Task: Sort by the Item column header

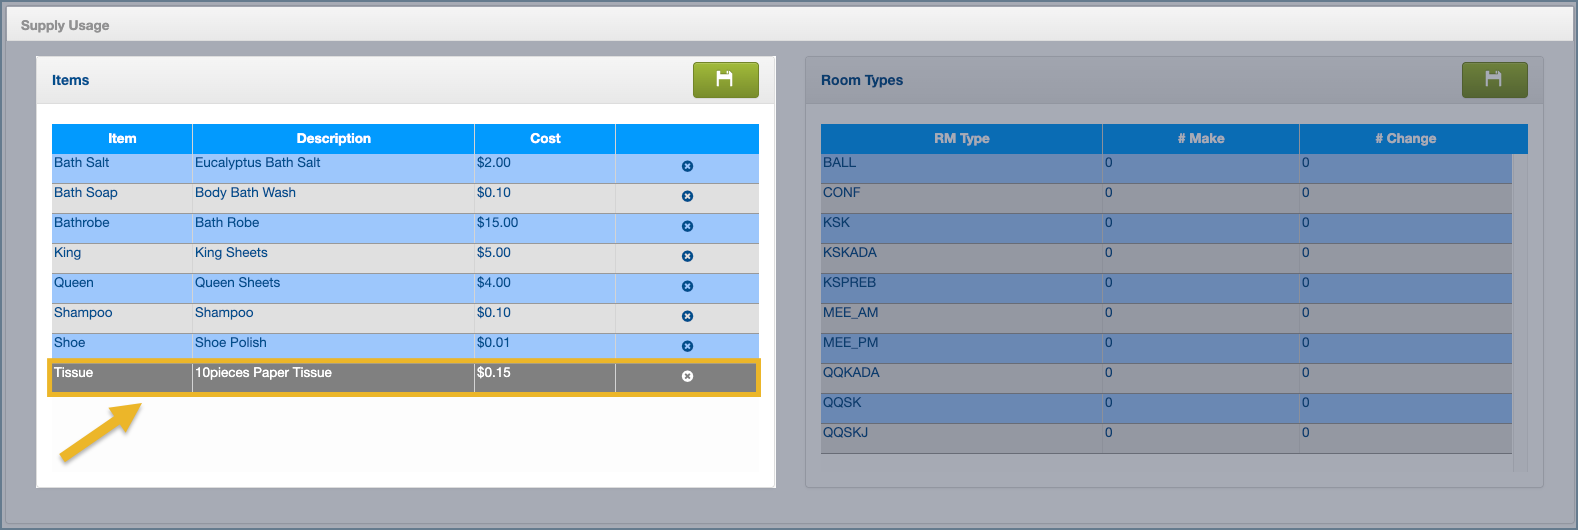Action: [x=122, y=139]
